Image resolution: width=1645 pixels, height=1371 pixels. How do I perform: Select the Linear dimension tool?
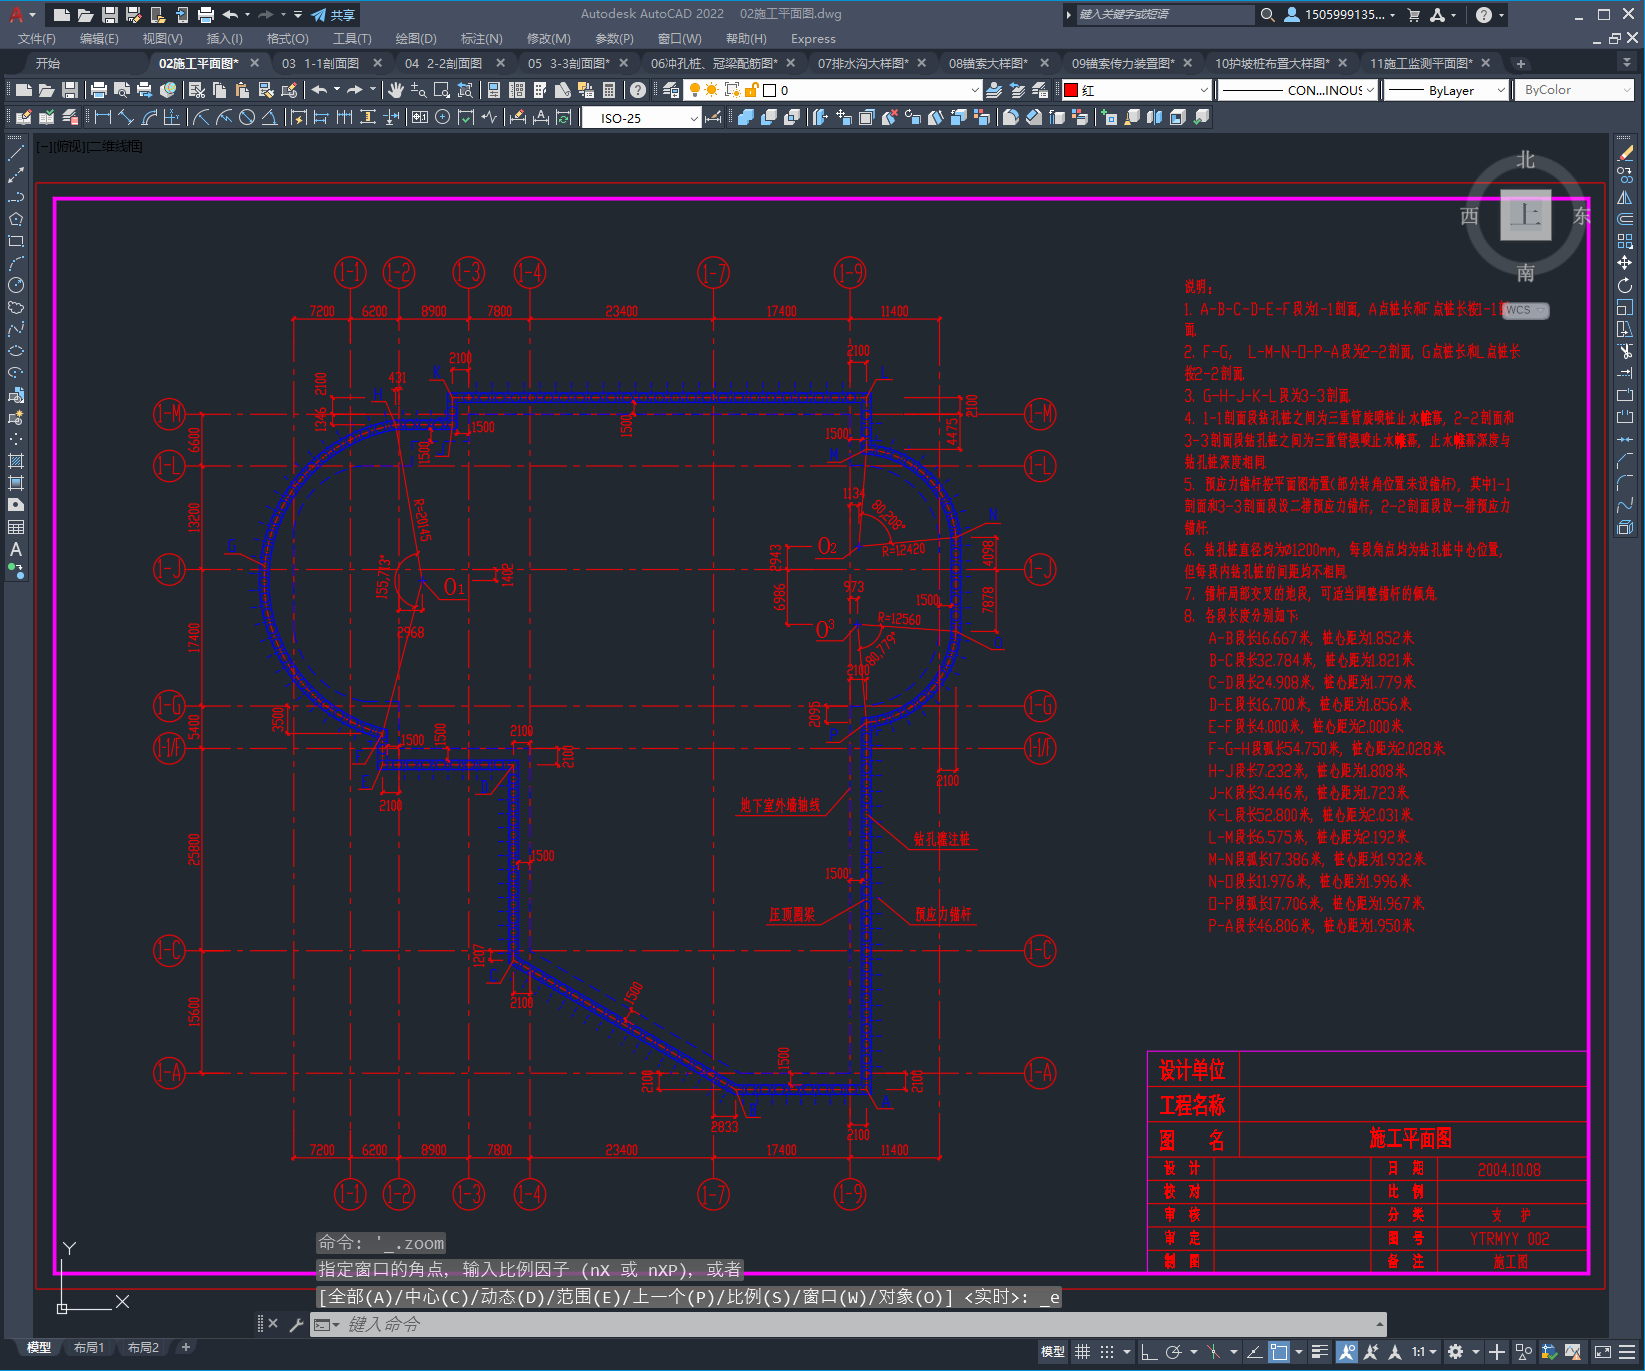[102, 117]
